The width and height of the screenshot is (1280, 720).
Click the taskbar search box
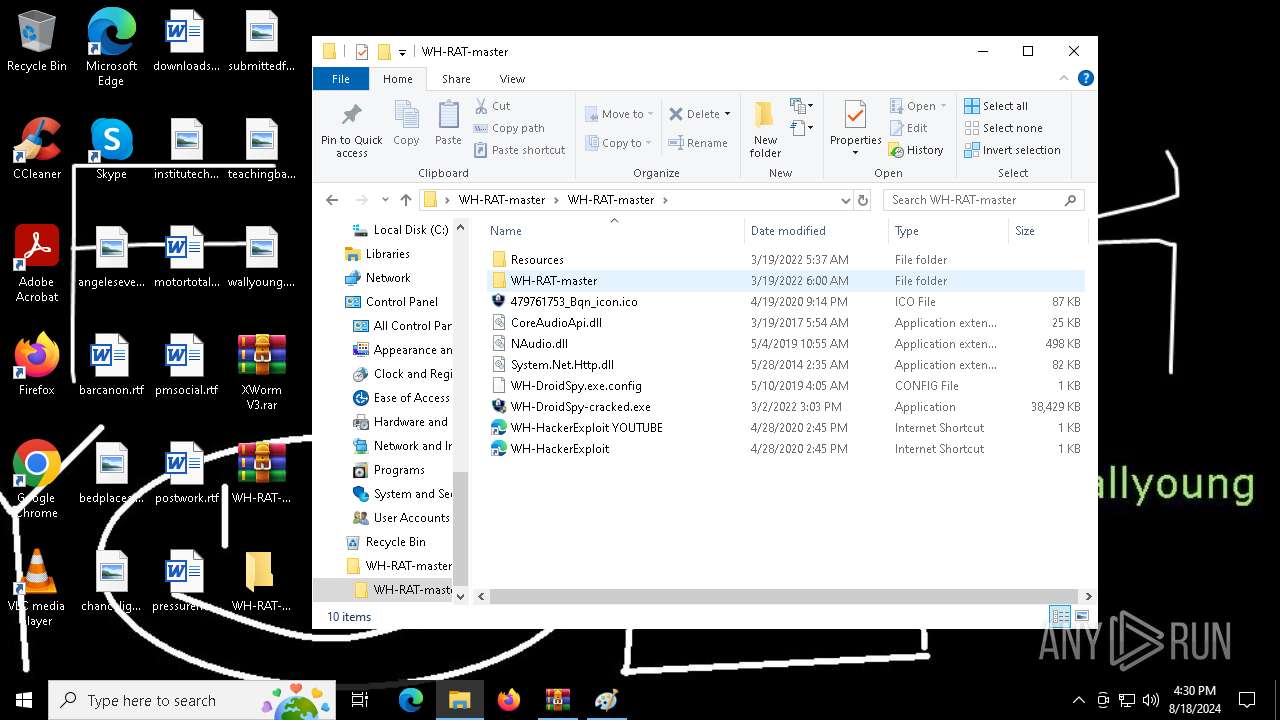(x=192, y=700)
